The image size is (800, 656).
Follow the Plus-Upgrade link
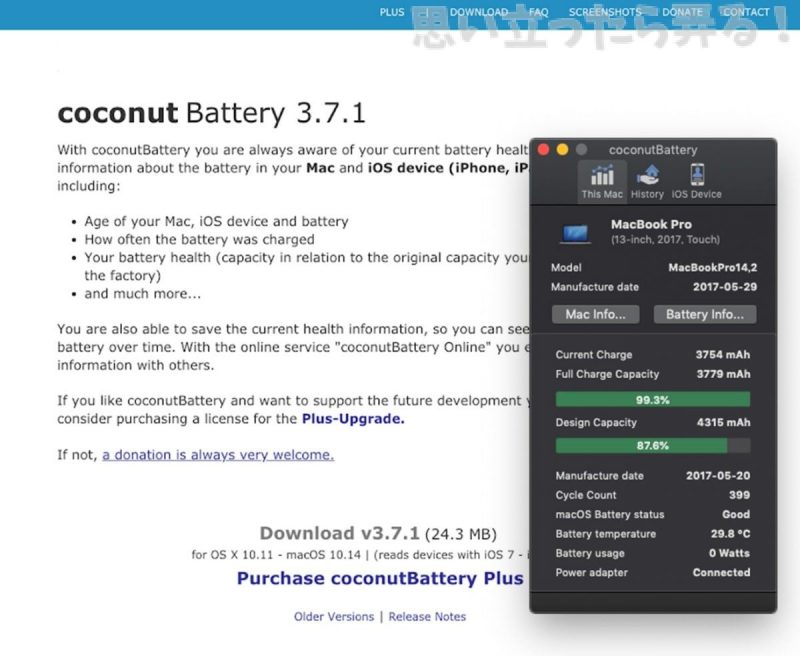click(x=353, y=419)
